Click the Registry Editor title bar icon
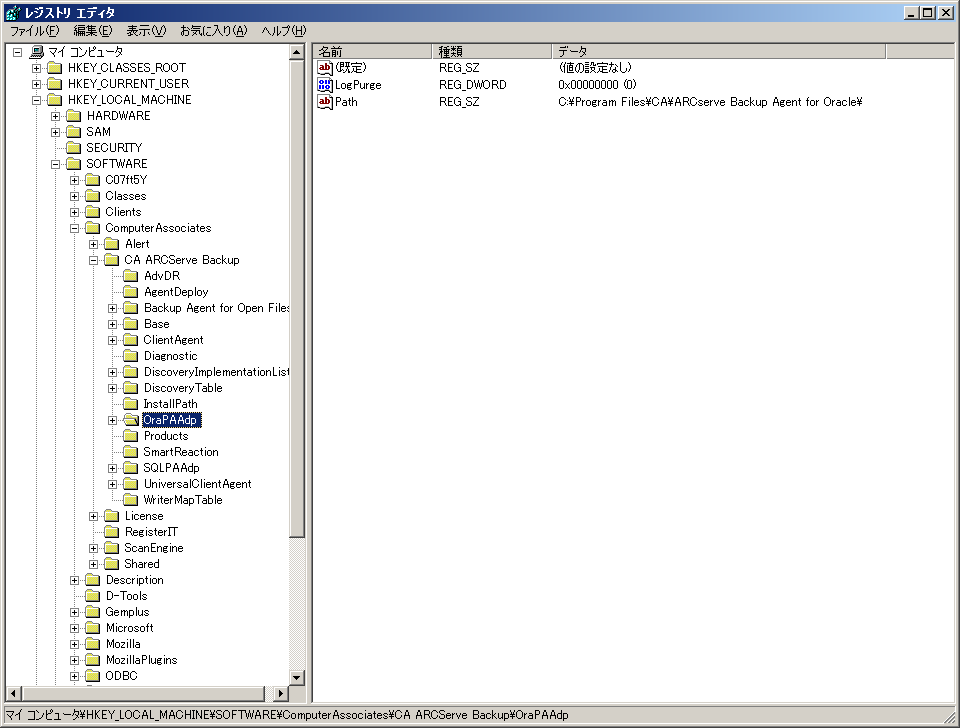 point(13,12)
